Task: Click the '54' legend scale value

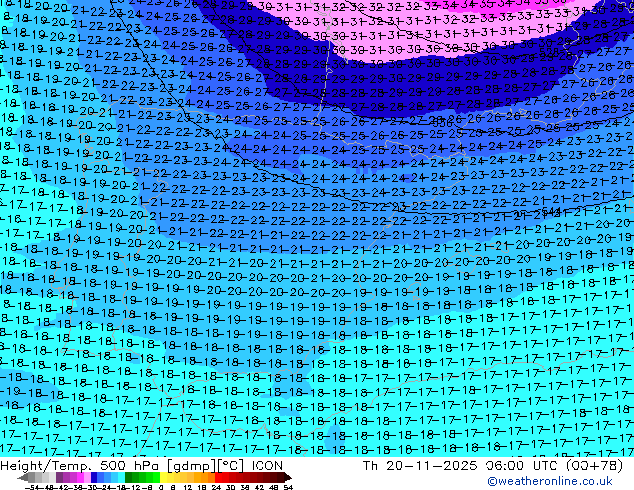Action: [x=288, y=488]
